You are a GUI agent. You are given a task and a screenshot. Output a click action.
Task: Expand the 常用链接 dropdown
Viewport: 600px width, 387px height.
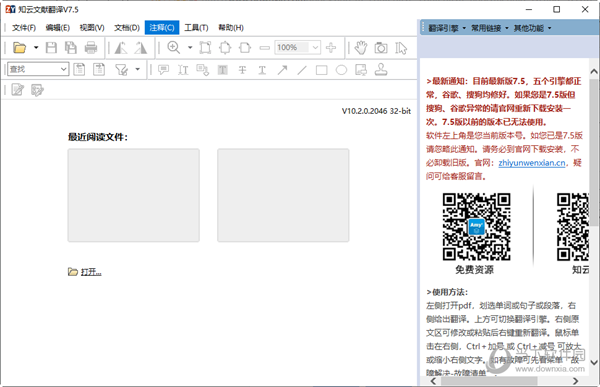point(490,28)
